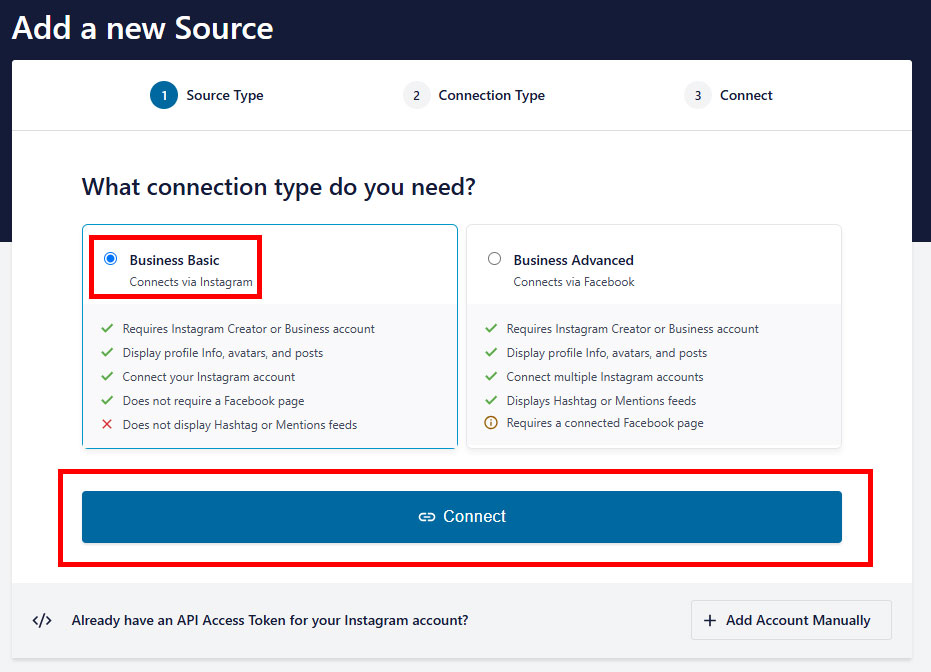Click checkmark beside 'Displays Hashtag or Mentions feeds'
931x672 pixels.
tap(491, 400)
